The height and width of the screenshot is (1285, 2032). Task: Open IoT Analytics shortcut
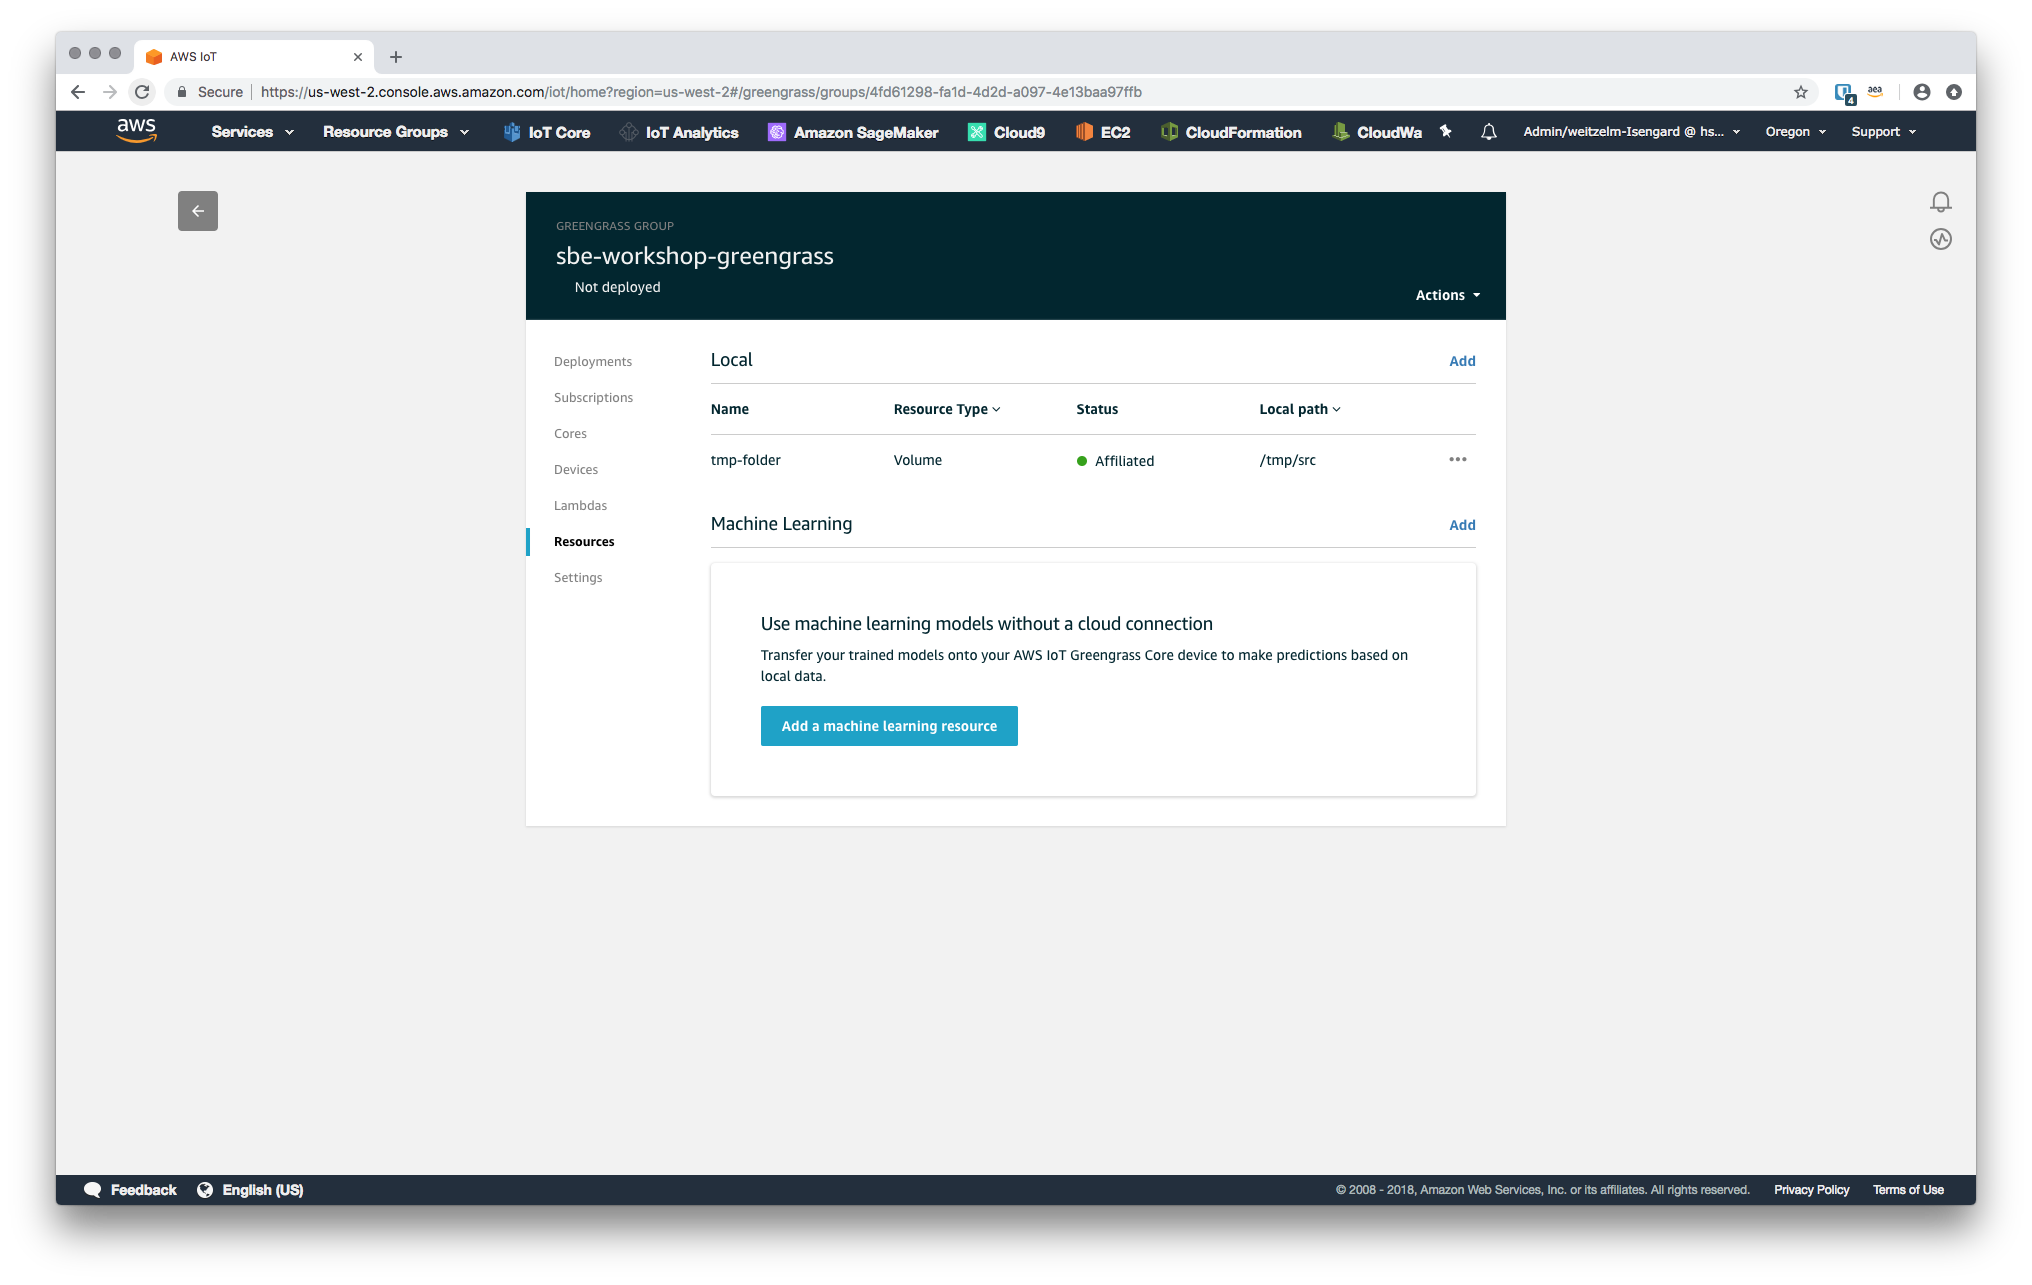click(x=679, y=132)
